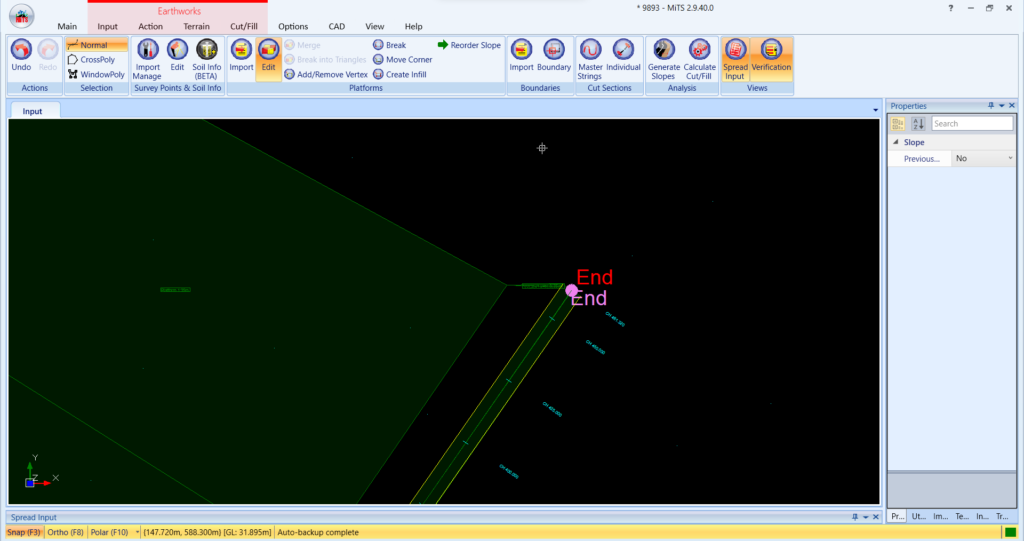Open Spread Input panel options arrow
1024x541 pixels.
tap(865, 517)
